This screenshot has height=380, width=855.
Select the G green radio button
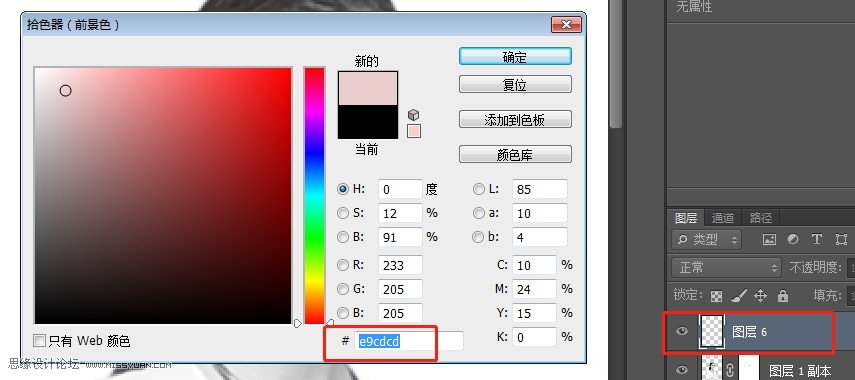pyautogui.click(x=343, y=289)
